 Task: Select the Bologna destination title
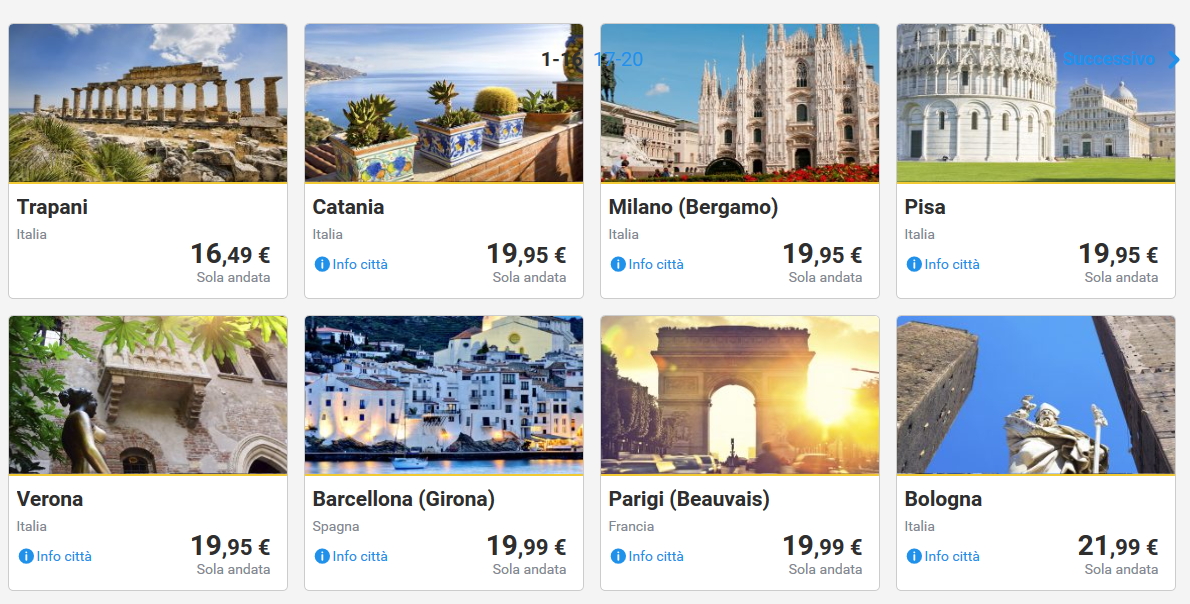(943, 499)
